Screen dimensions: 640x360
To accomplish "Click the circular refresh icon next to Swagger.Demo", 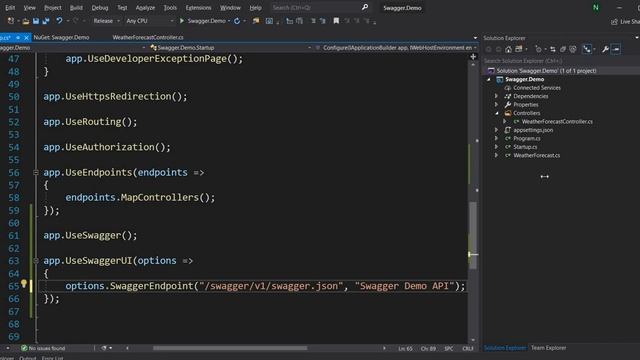I will click(x=237, y=21).
